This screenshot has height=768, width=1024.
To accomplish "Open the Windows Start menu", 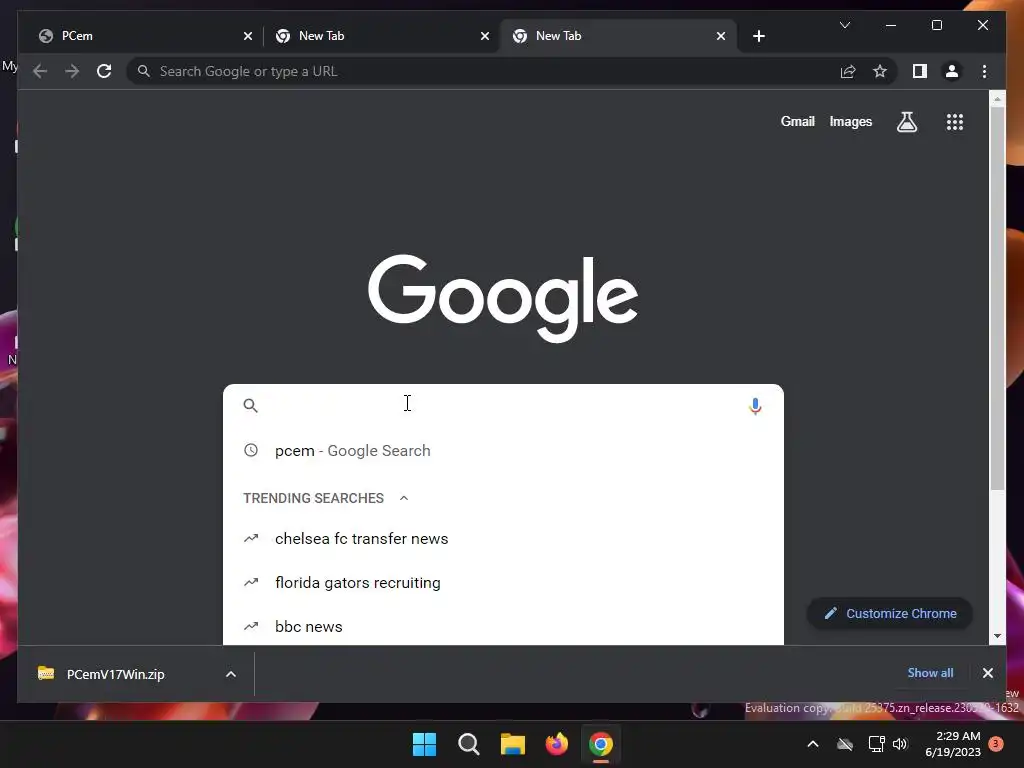I will (x=424, y=744).
